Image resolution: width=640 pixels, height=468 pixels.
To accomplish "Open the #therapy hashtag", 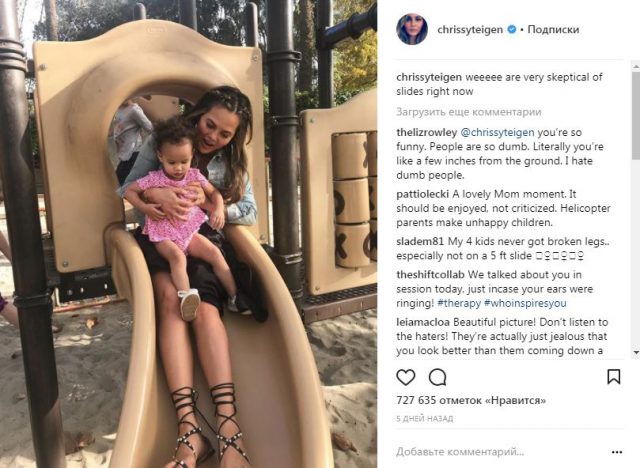I will tap(459, 303).
